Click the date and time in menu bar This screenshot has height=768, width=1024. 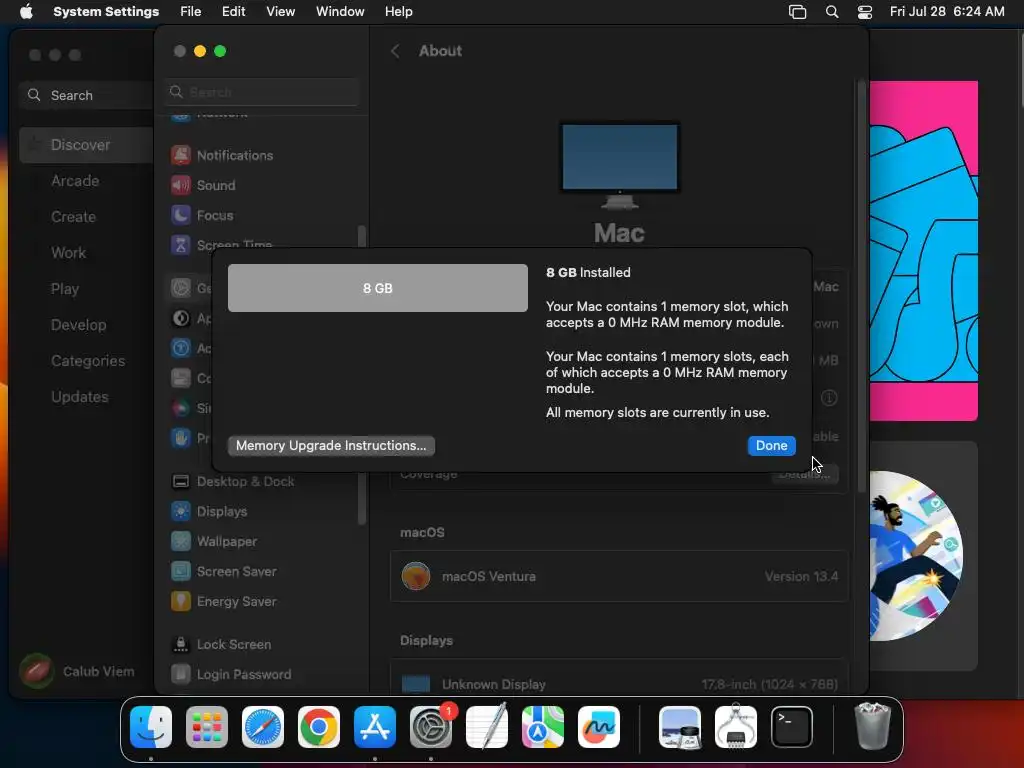(x=947, y=12)
